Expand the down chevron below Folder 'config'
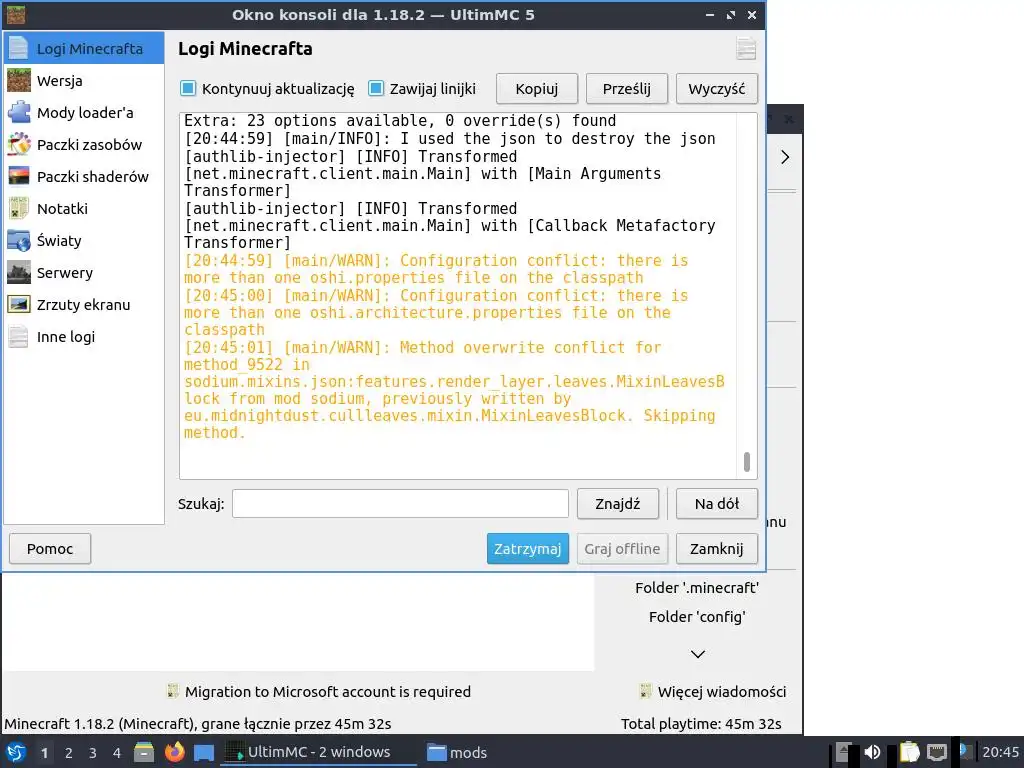This screenshot has height=768, width=1024. coord(697,654)
